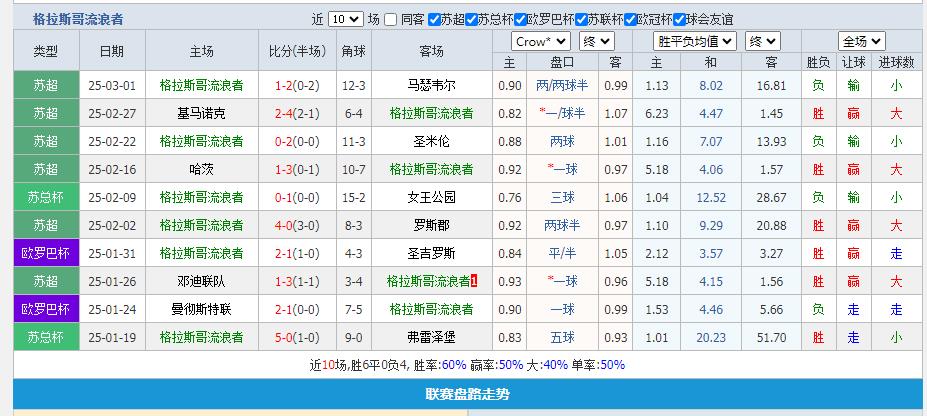The height and width of the screenshot is (416, 927).
Task: Expand the Crow* bookmaker dropdown
Action: click(x=540, y=41)
